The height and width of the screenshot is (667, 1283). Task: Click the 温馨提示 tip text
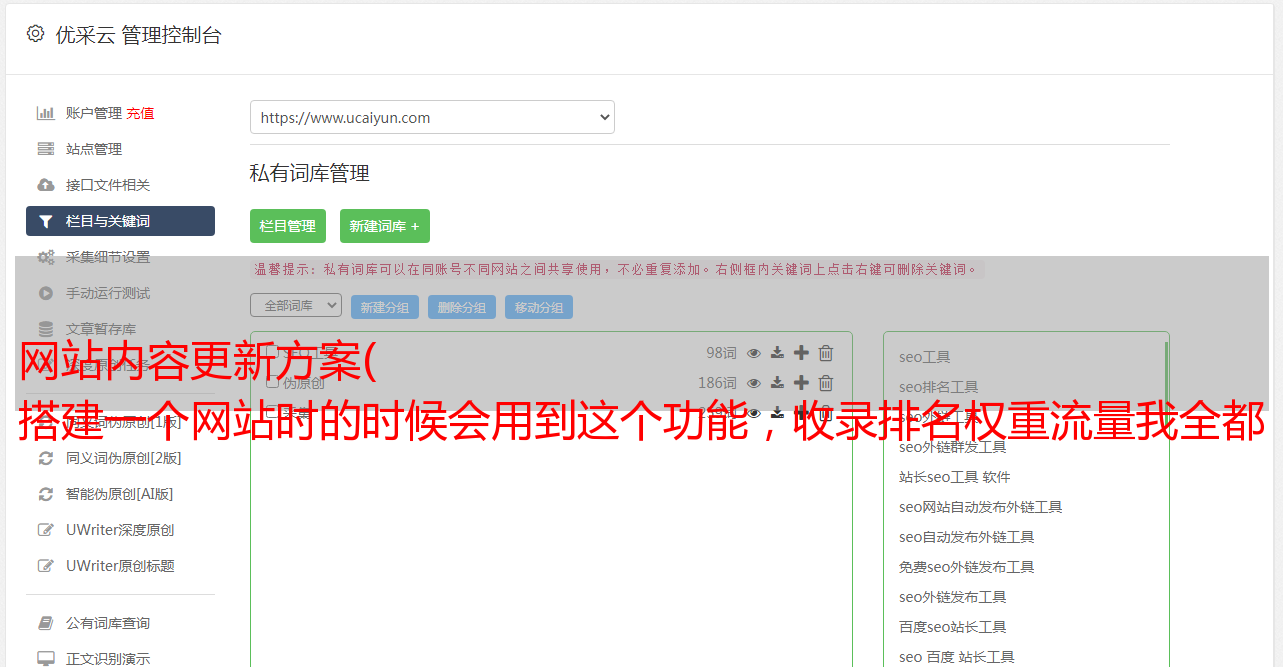[615, 269]
